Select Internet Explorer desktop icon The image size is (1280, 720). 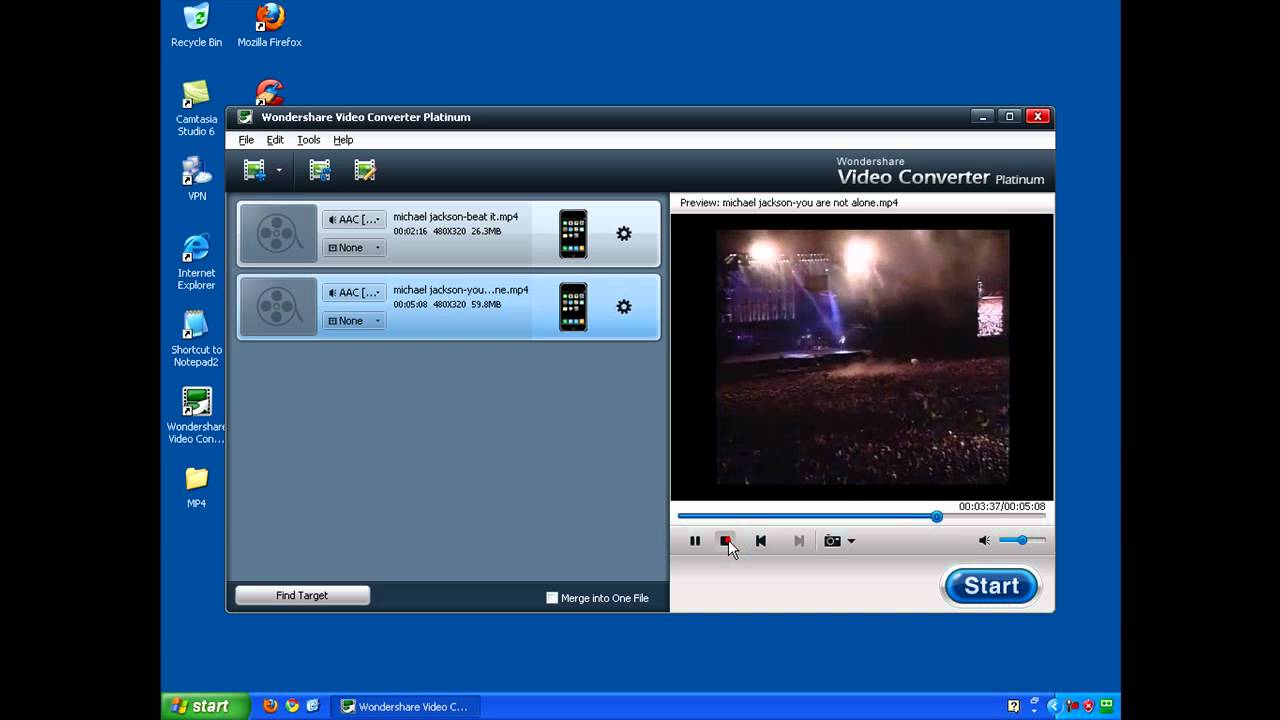point(196,262)
